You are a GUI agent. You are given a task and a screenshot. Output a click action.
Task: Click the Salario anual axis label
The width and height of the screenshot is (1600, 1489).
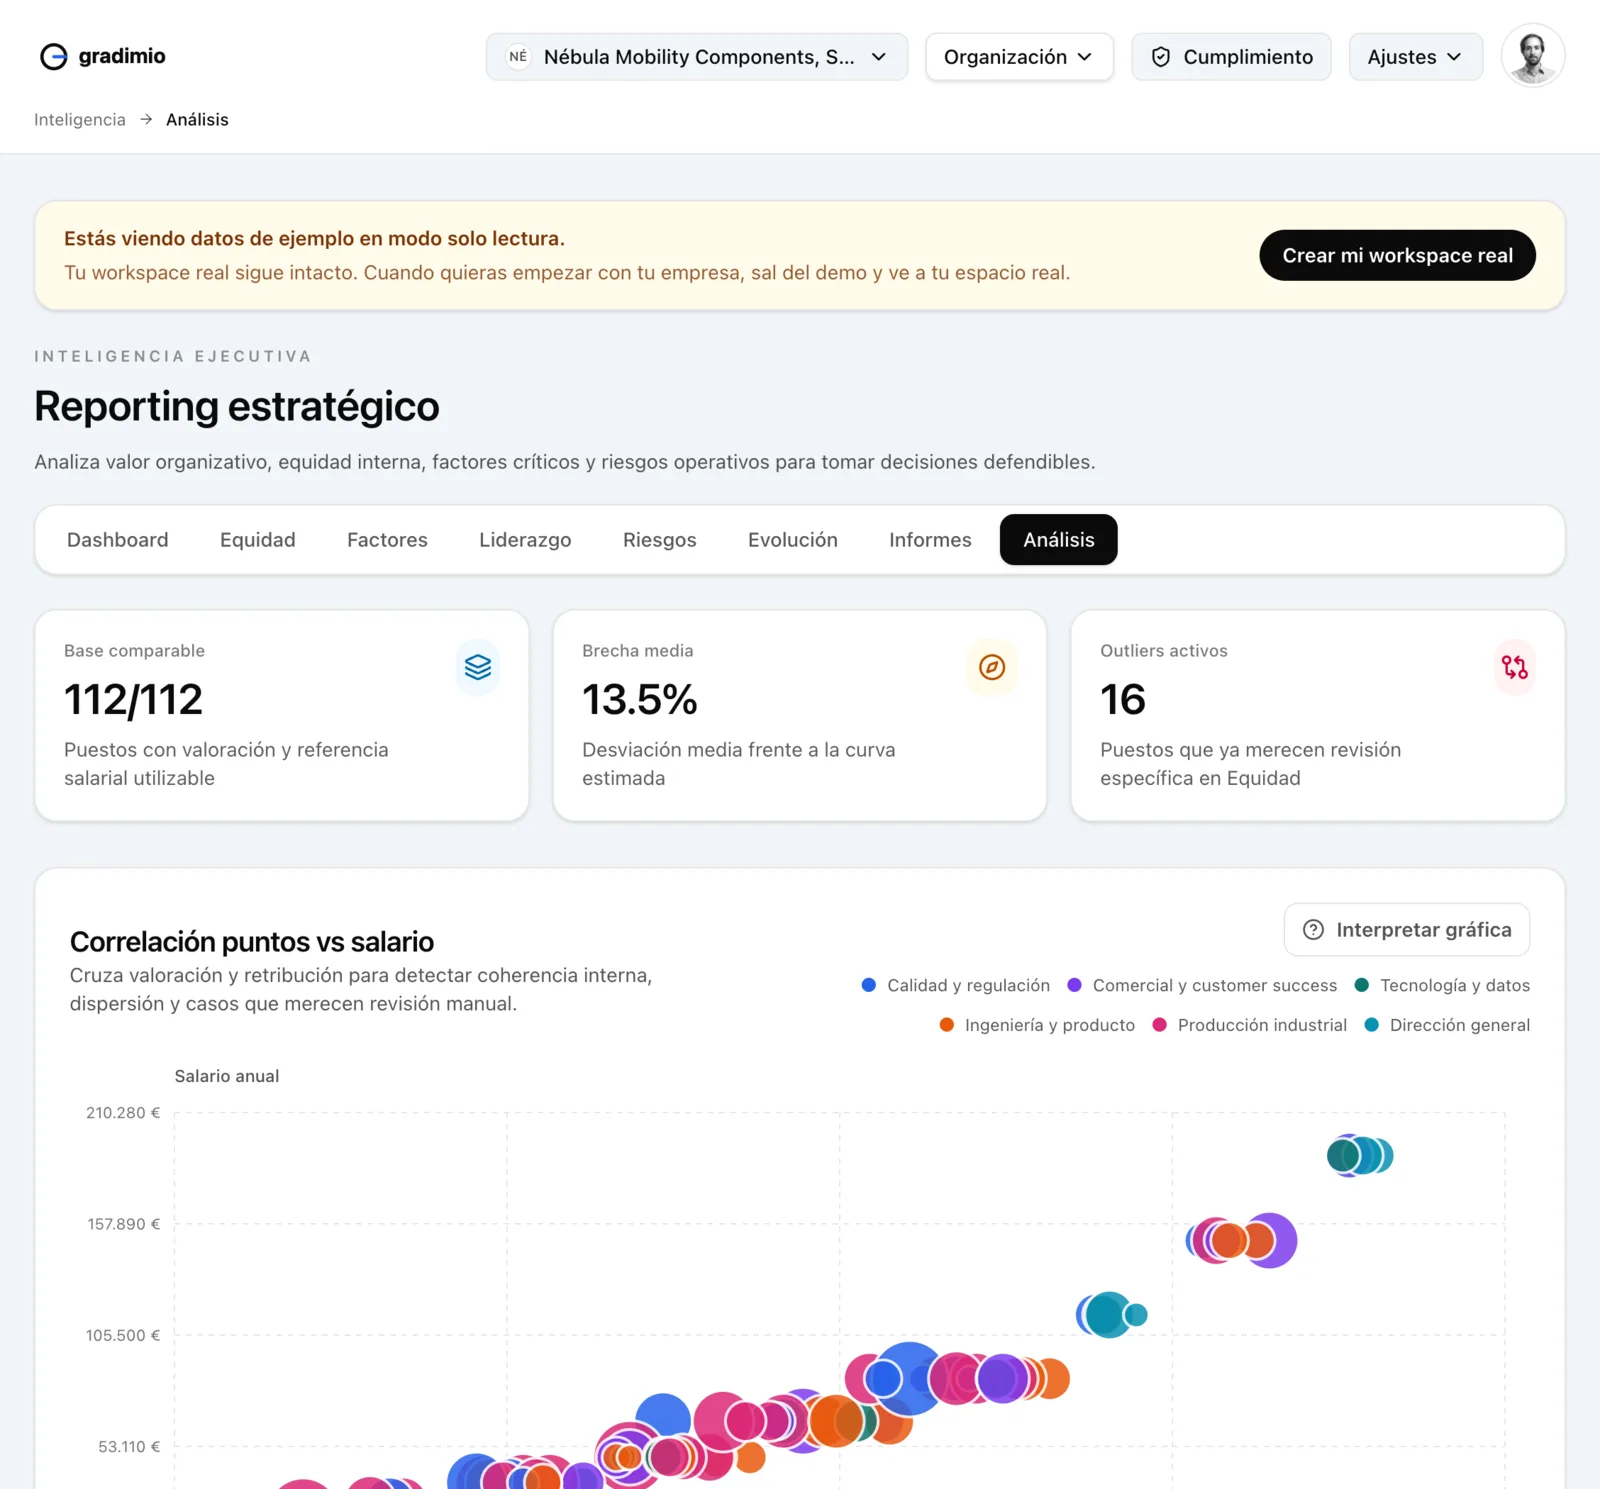click(x=227, y=1076)
